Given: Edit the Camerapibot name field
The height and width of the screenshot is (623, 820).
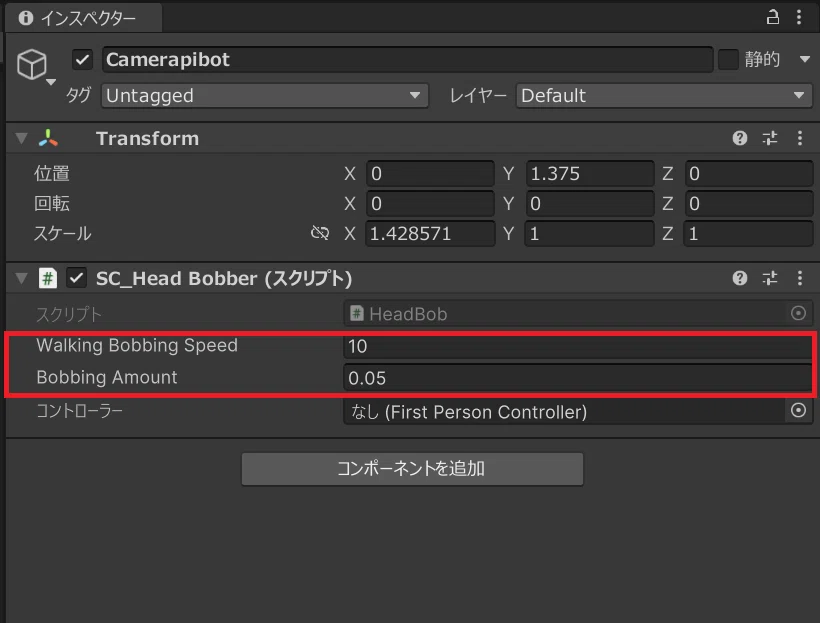Looking at the screenshot, I should [x=407, y=60].
